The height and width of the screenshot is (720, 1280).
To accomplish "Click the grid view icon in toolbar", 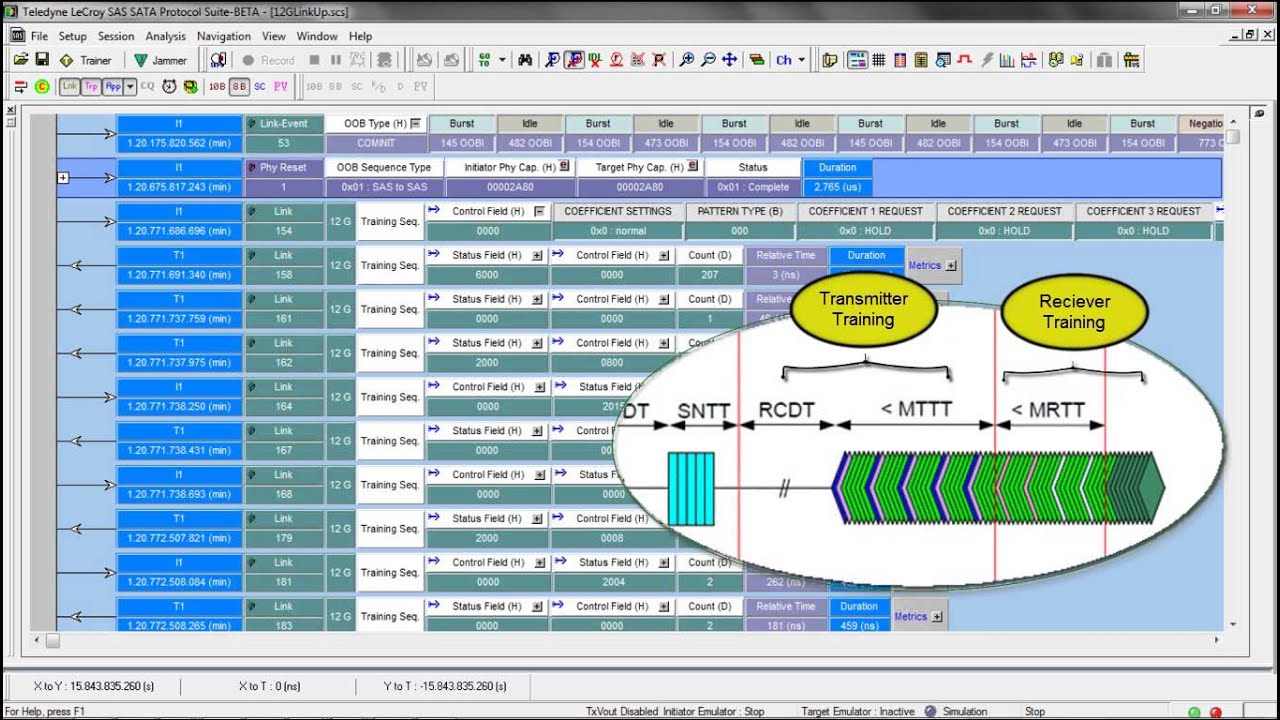I will [878, 60].
